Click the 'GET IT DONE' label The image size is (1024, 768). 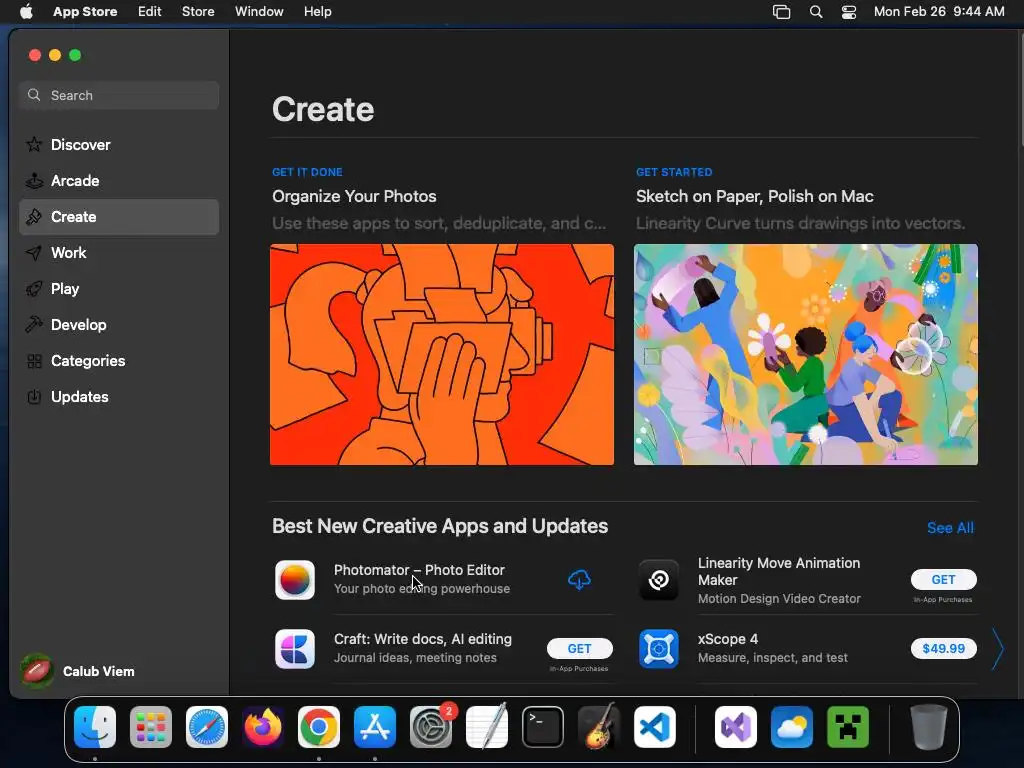click(x=307, y=172)
